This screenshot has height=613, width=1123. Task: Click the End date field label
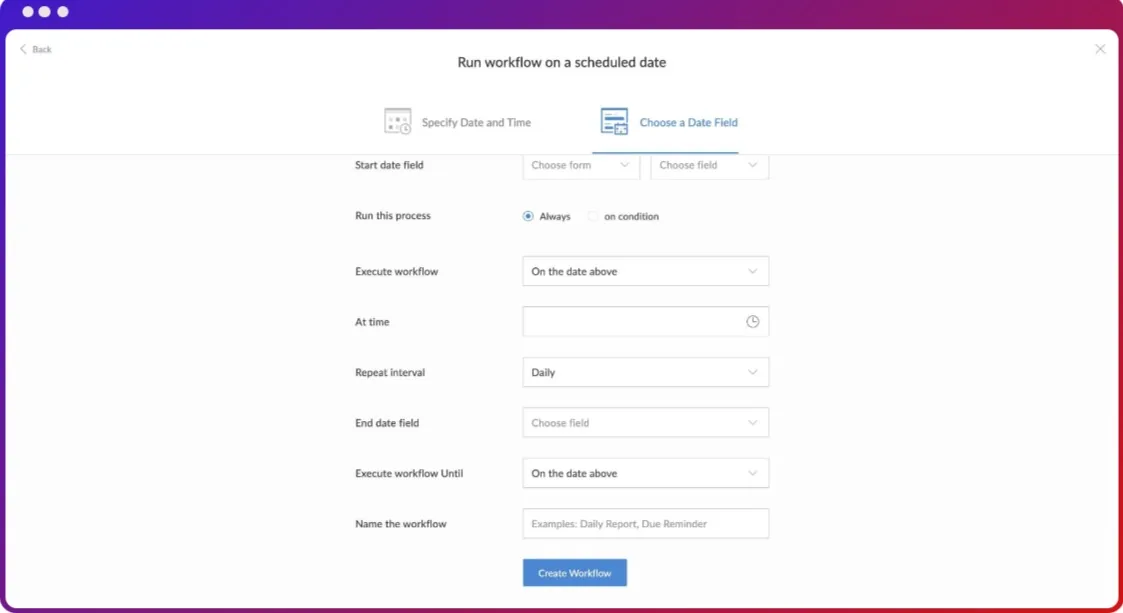click(387, 423)
